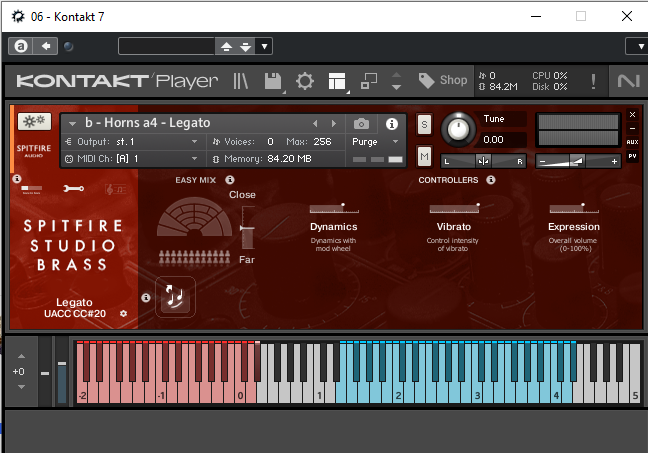Minimize the instrument header with minus button

(632, 129)
